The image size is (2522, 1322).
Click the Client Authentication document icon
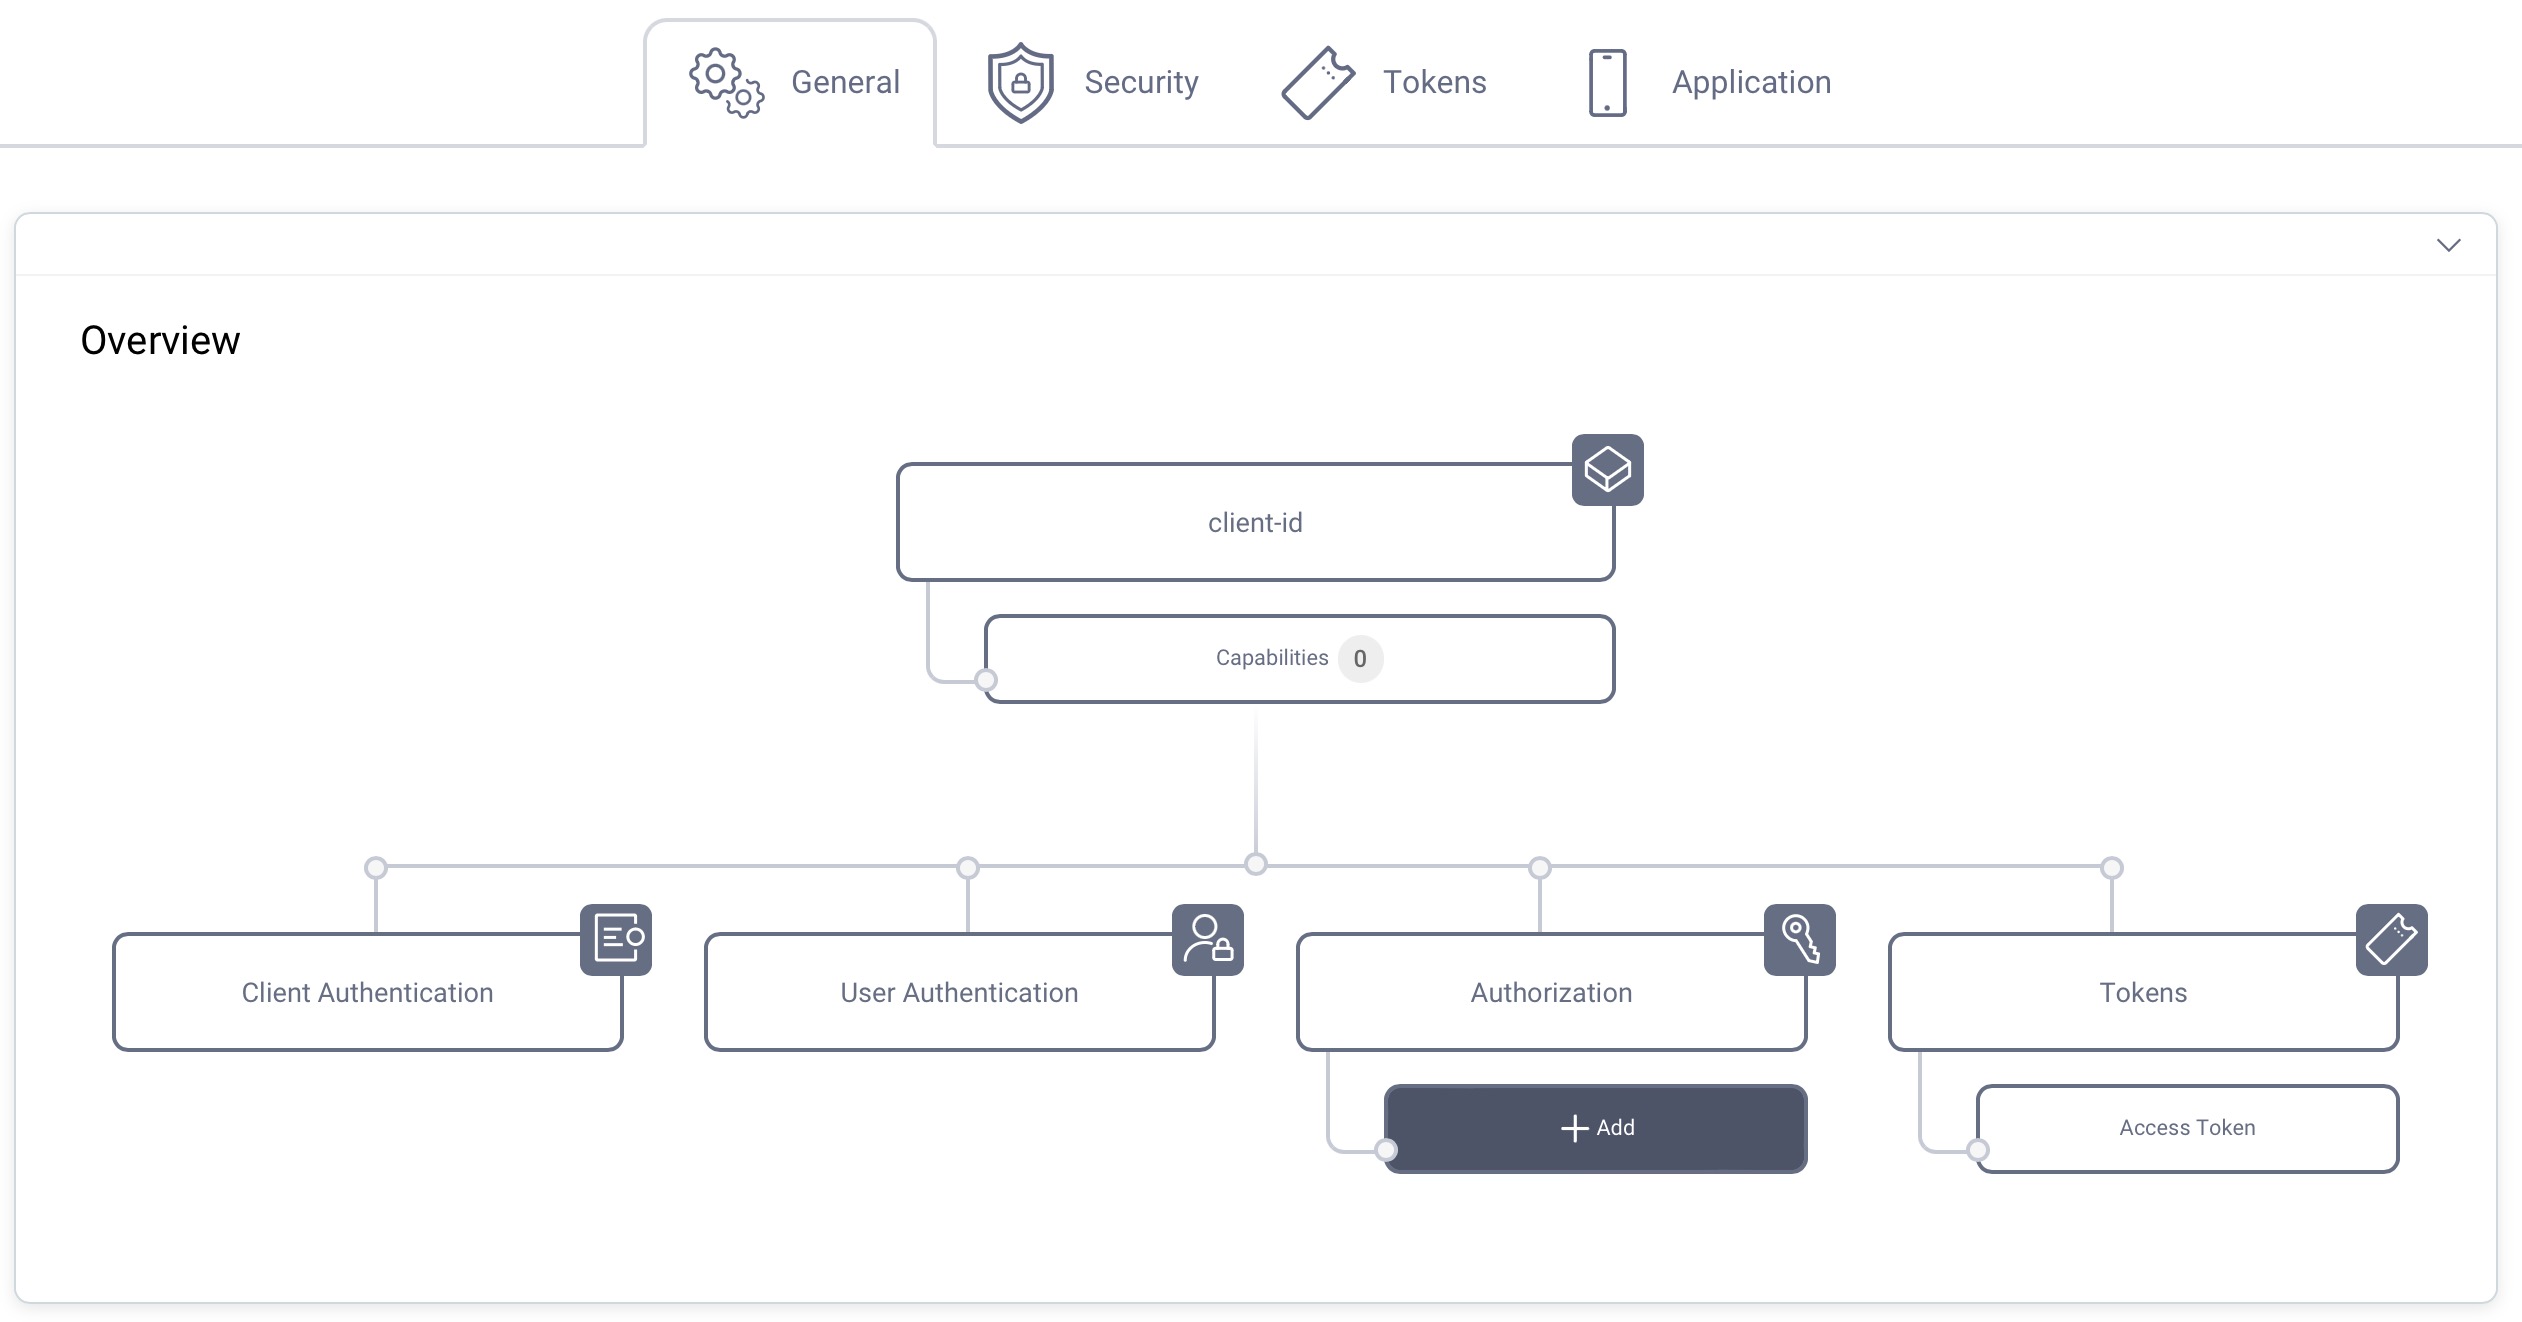click(x=615, y=940)
